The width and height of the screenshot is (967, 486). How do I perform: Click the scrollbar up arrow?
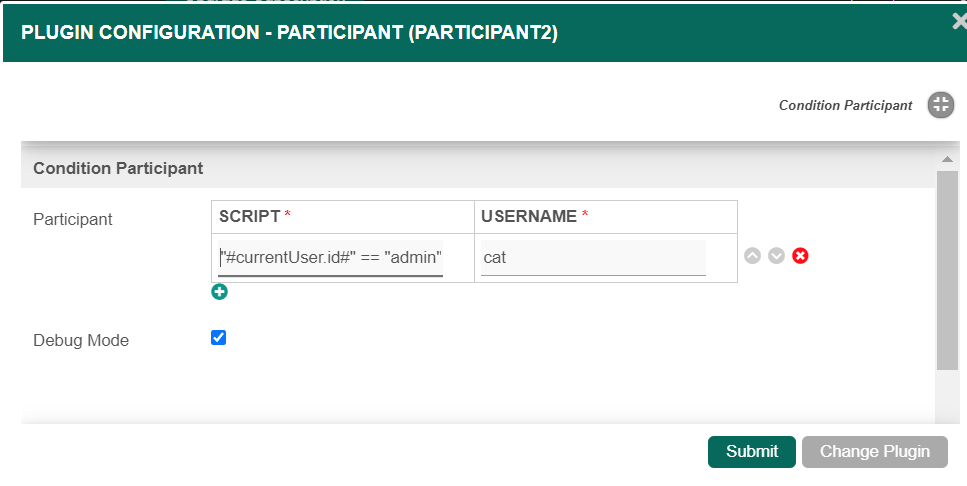pyautogui.click(x=946, y=160)
